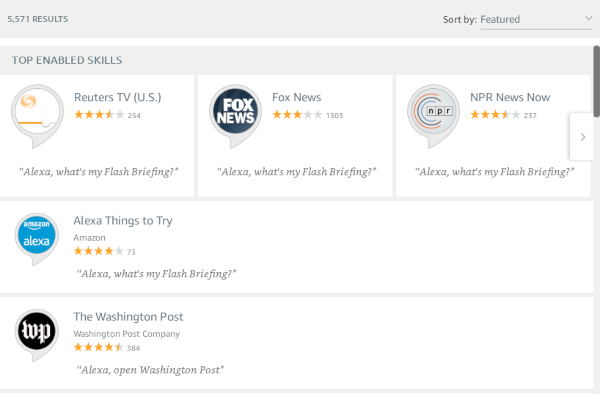The width and height of the screenshot is (600, 394).
Task: Click the Washington Post Company developer name
Action: (x=126, y=334)
